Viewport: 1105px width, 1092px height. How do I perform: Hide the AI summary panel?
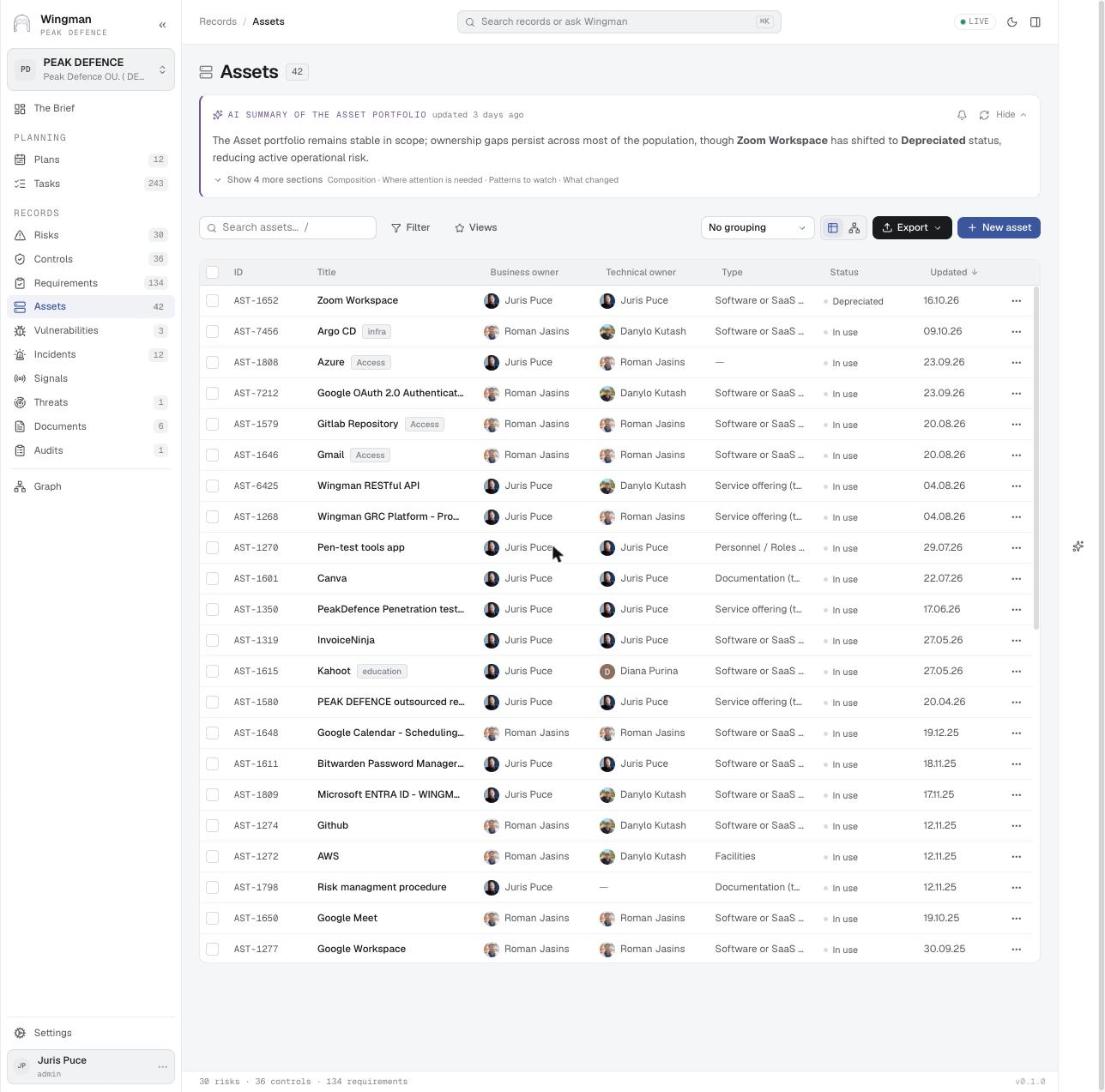pos(1011,115)
